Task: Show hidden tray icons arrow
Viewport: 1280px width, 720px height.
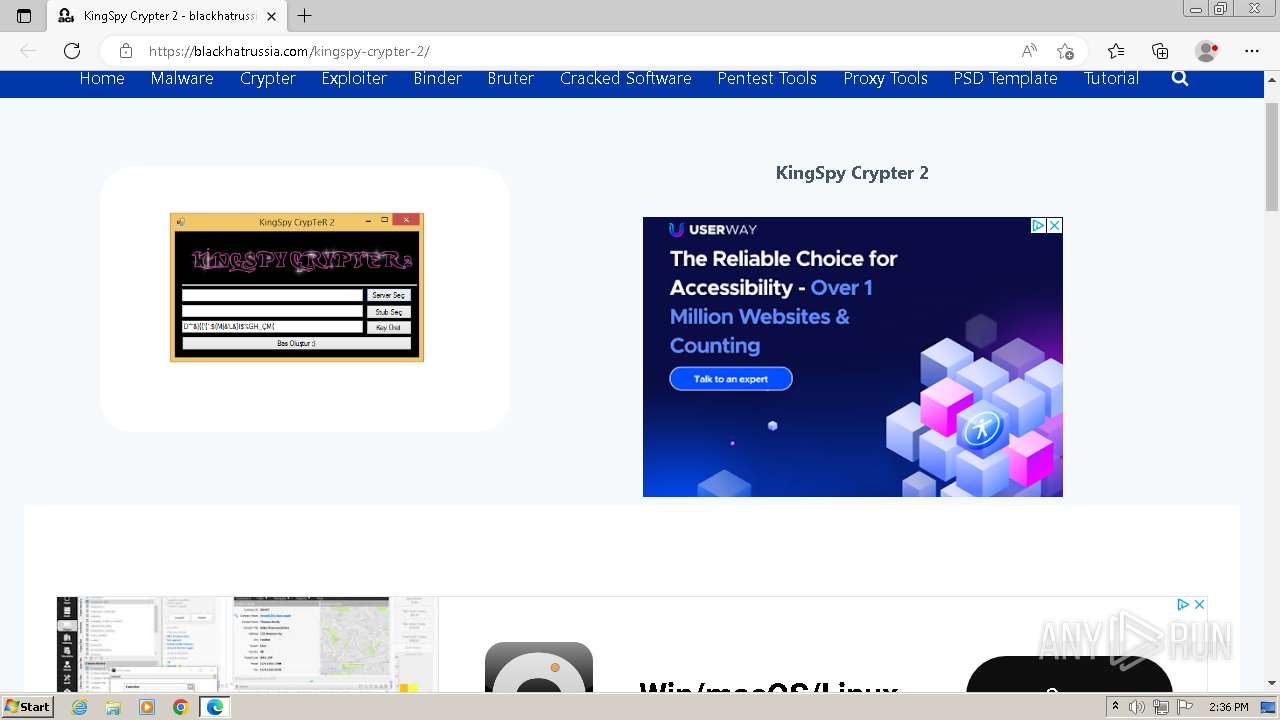Action: click(1116, 707)
